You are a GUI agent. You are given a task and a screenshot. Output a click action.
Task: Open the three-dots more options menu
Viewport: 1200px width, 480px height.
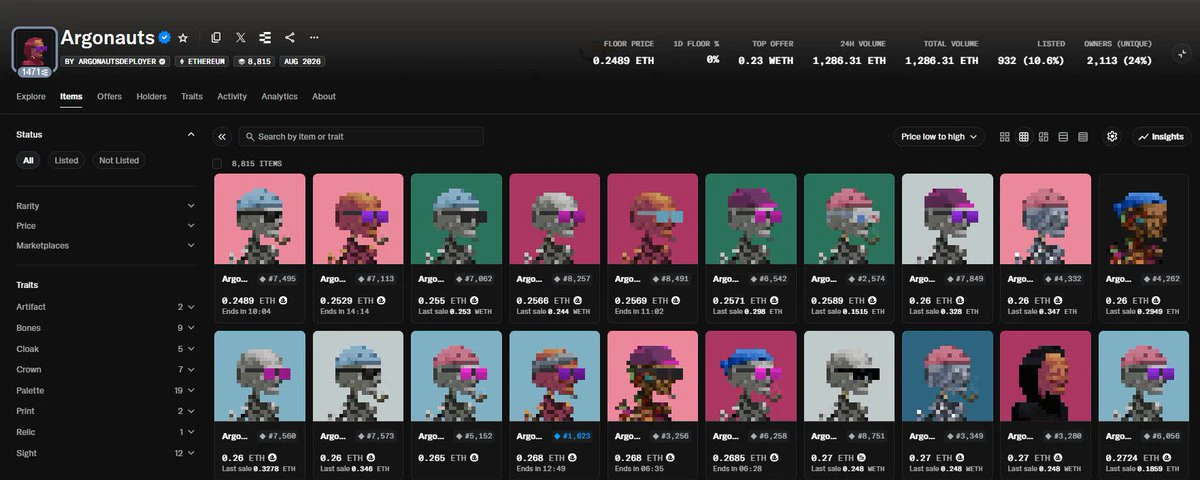pos(315,38)
